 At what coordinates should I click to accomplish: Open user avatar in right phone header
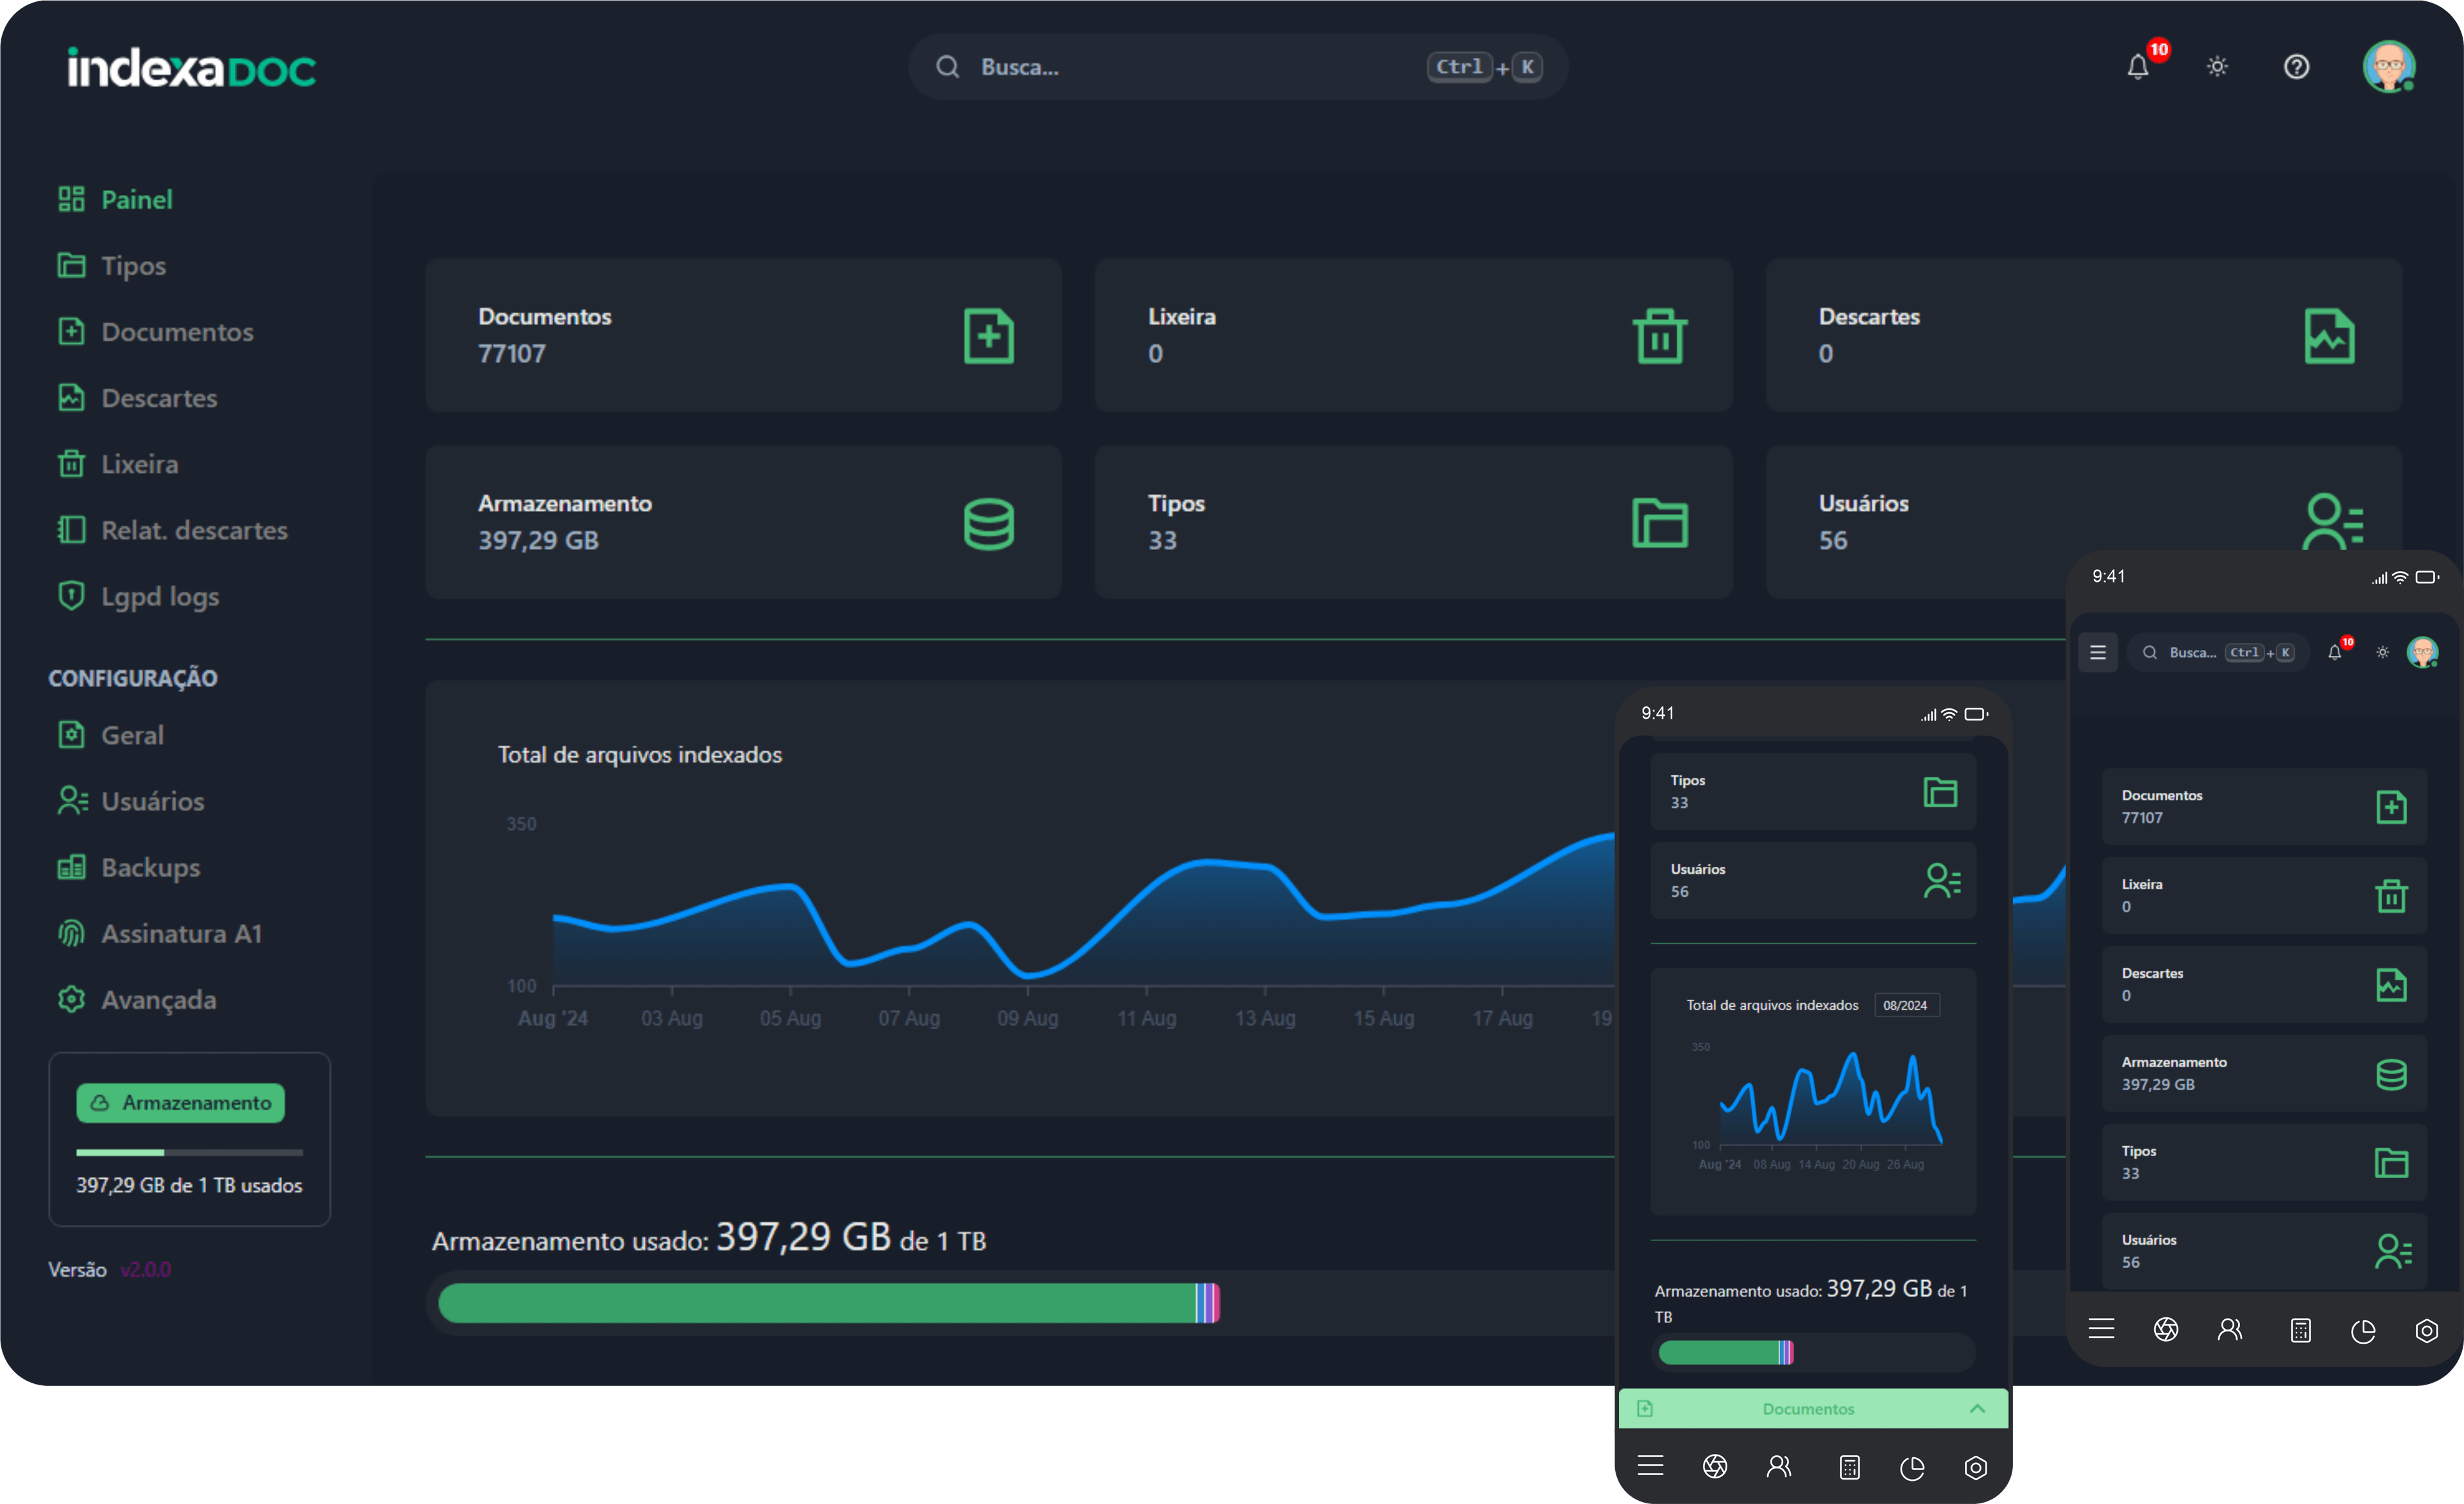pyautogui.click(x=2422, y=652)
